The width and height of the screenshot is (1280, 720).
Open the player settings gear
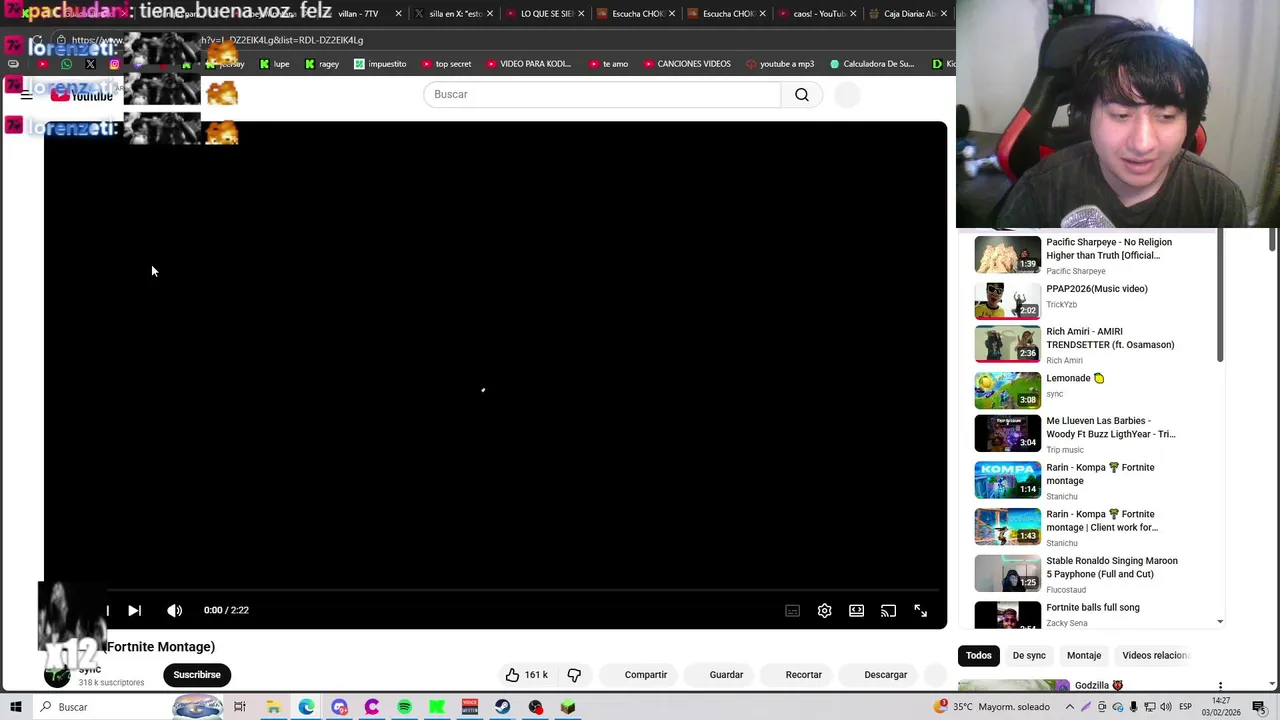[x=824, y=611]
